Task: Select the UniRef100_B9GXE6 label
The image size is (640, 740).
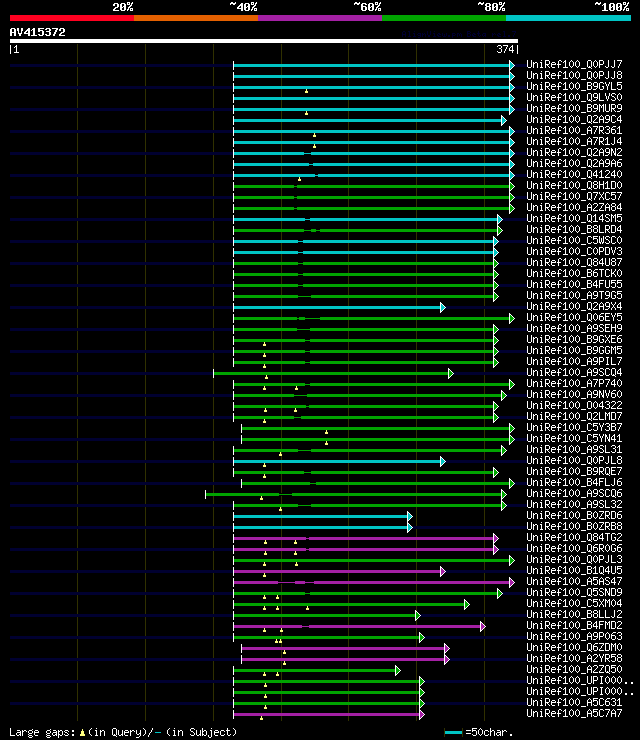Action: point(574,339)
